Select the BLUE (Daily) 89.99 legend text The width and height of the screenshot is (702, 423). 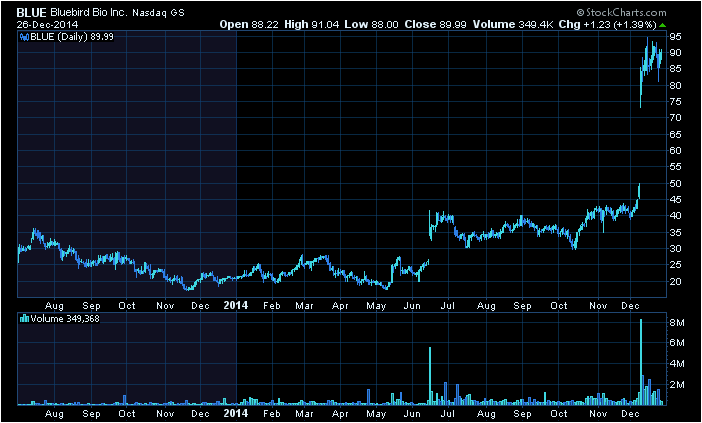72,37
